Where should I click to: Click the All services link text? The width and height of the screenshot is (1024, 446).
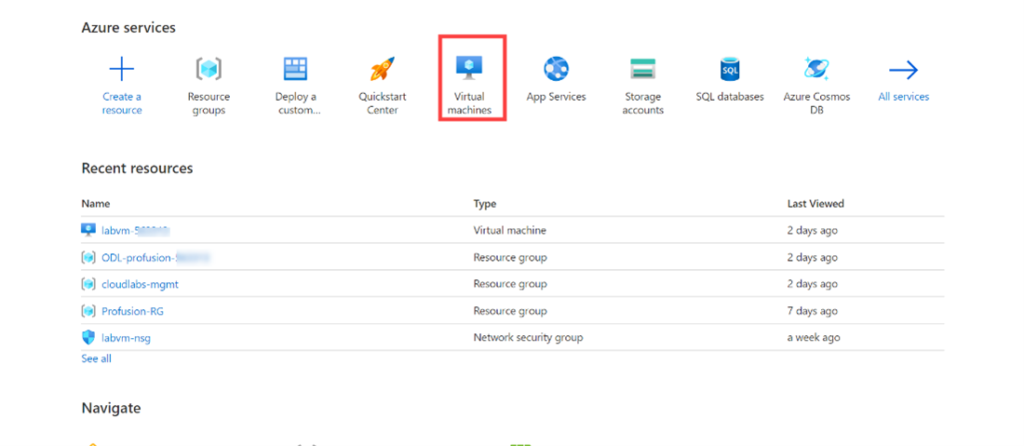[903, 97]
